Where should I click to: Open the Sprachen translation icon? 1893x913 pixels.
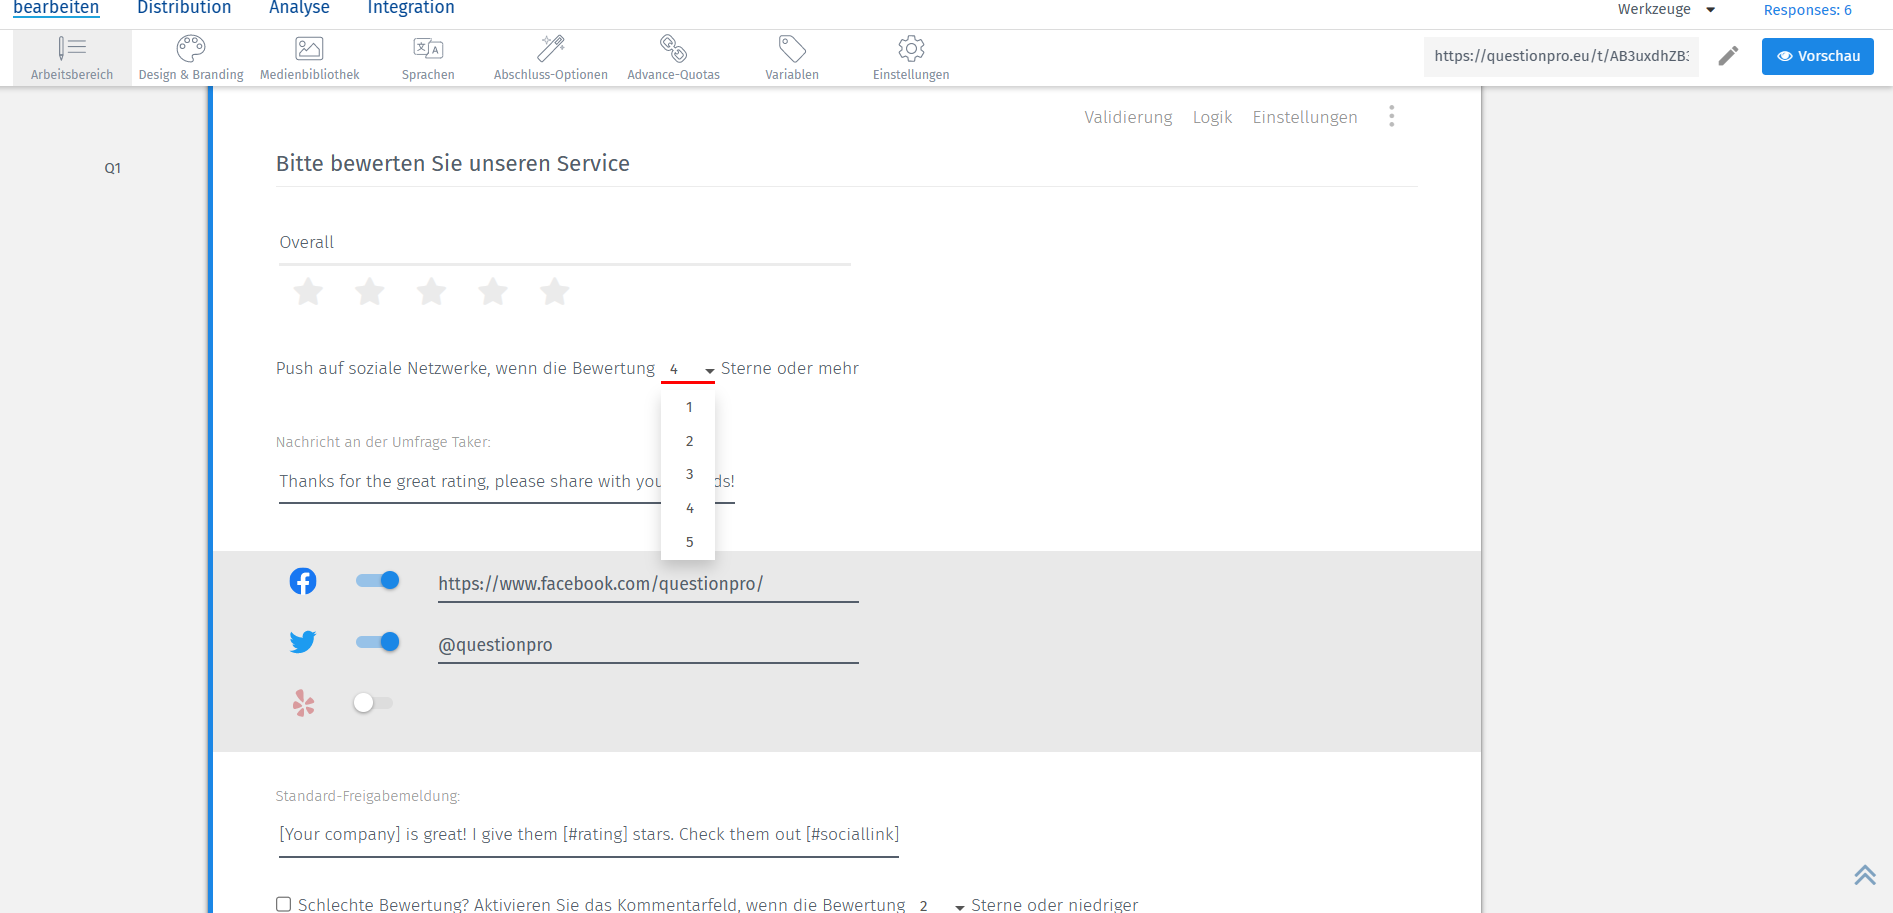(x=428, y=48)
